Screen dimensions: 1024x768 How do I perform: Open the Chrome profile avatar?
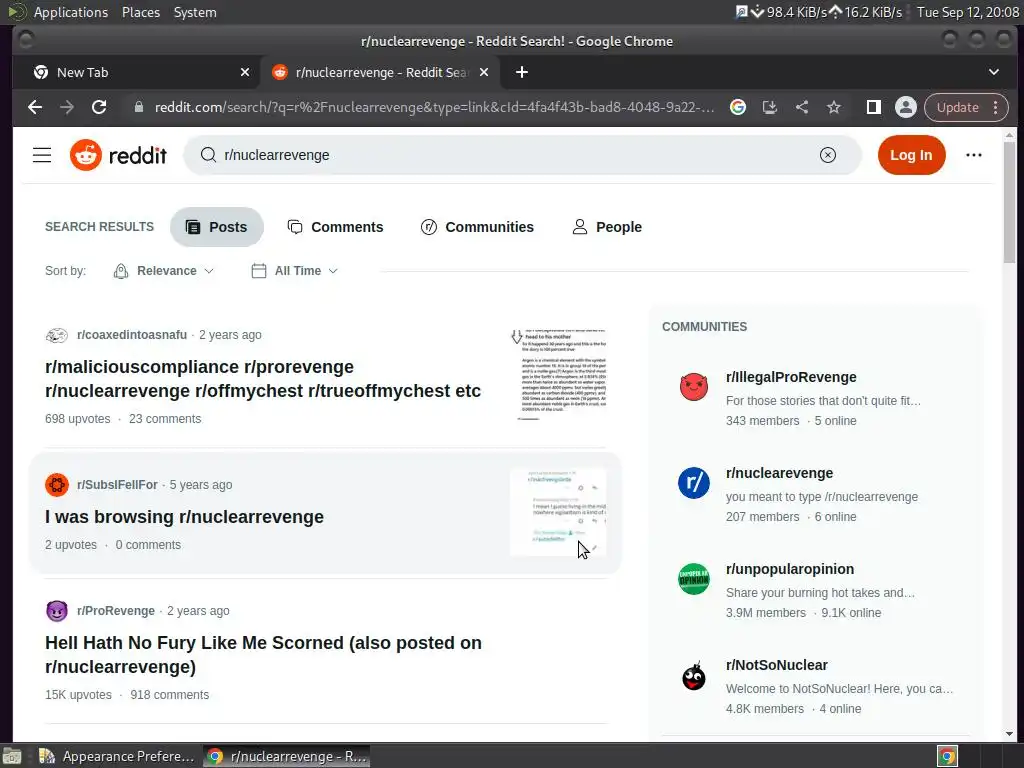[906, 107]
